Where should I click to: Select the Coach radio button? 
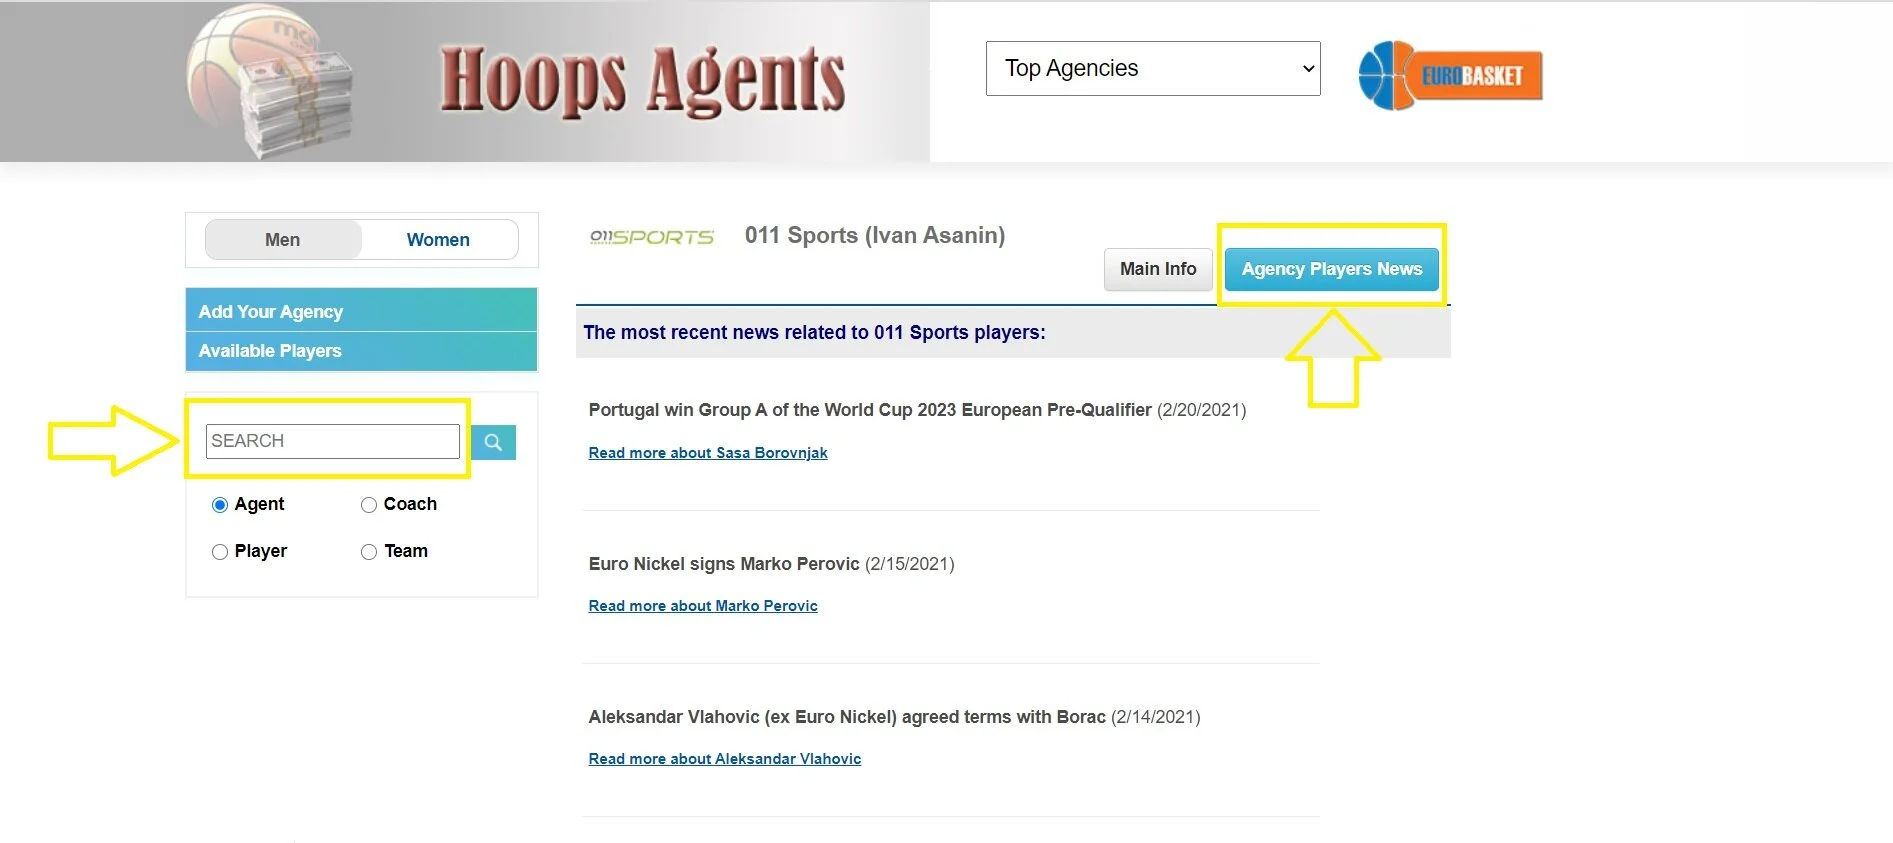pos(369,505)
